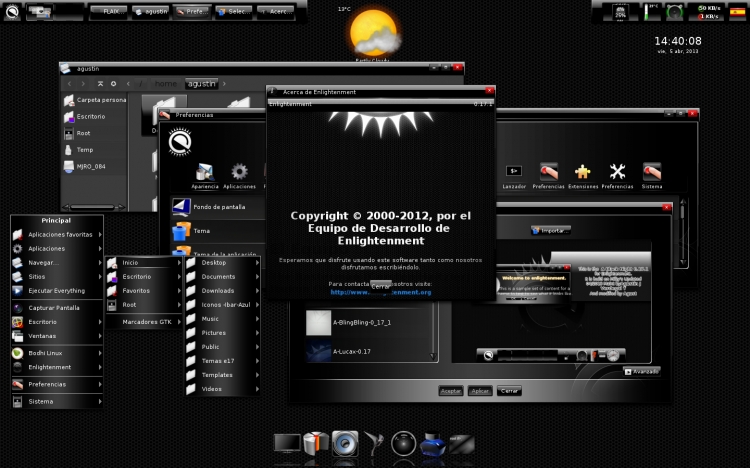Image resolution: width=750 pixels, height=468 pixels.
Task: Open the Sistema category in Preferencias
Action: 652,176
